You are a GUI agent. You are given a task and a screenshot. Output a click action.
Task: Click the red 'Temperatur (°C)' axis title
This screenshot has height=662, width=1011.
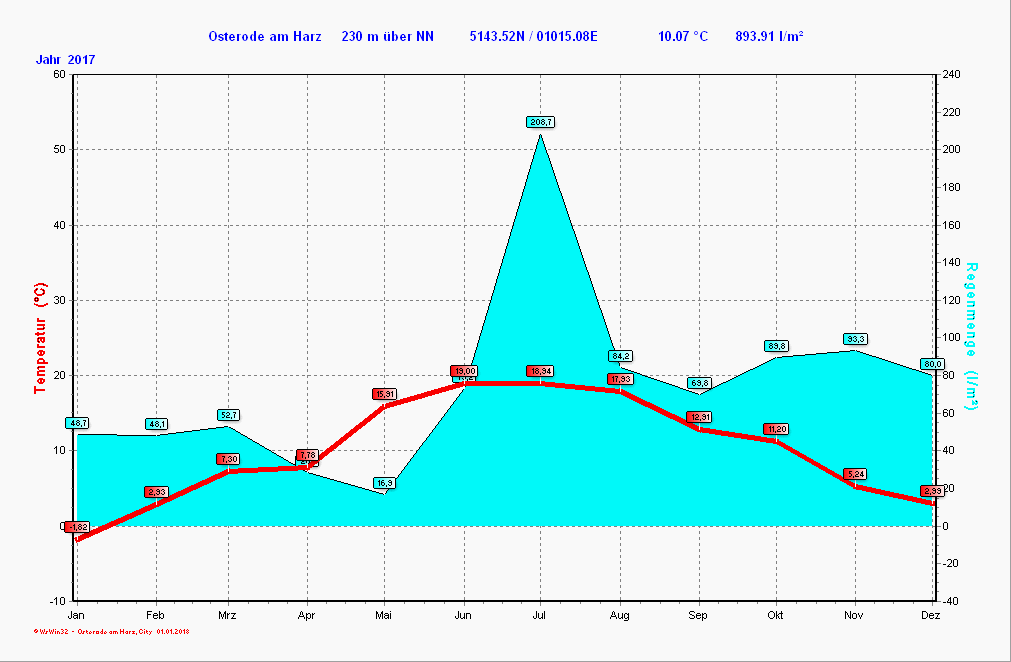(x=41, y=336)
